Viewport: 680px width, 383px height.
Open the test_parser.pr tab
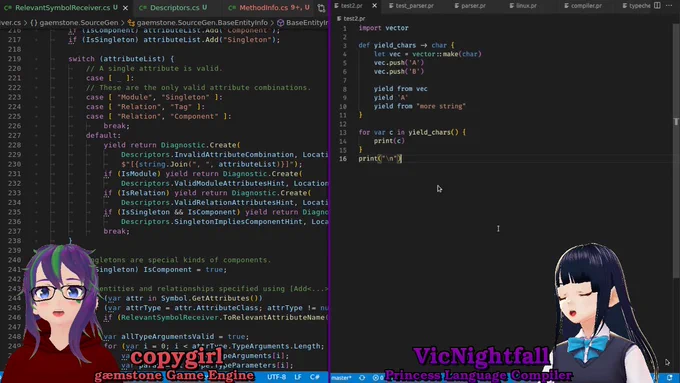click(x=411, y=6)
